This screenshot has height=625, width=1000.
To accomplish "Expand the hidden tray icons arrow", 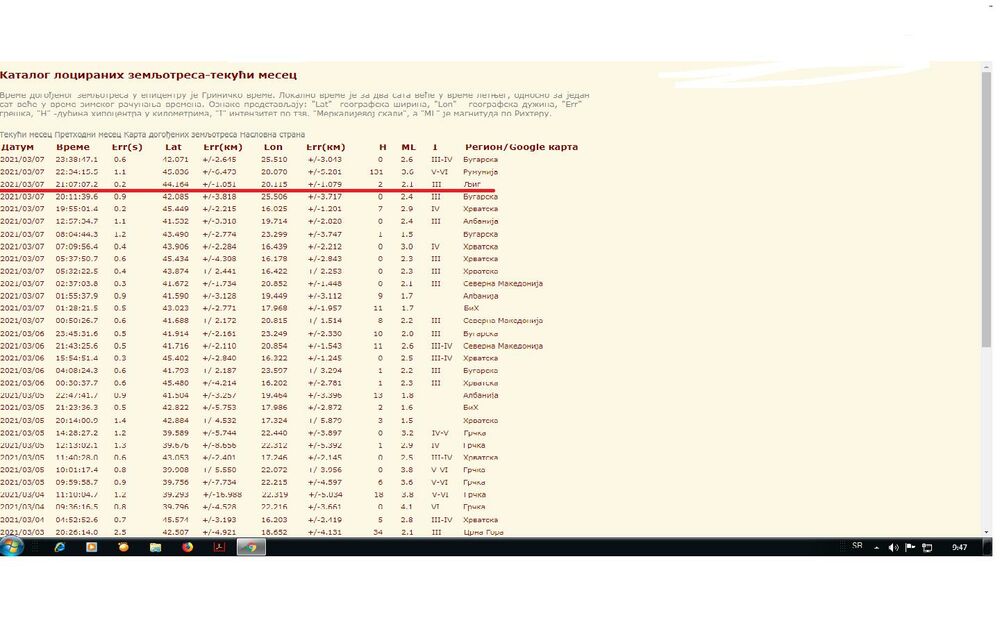I will click(879, 547).
